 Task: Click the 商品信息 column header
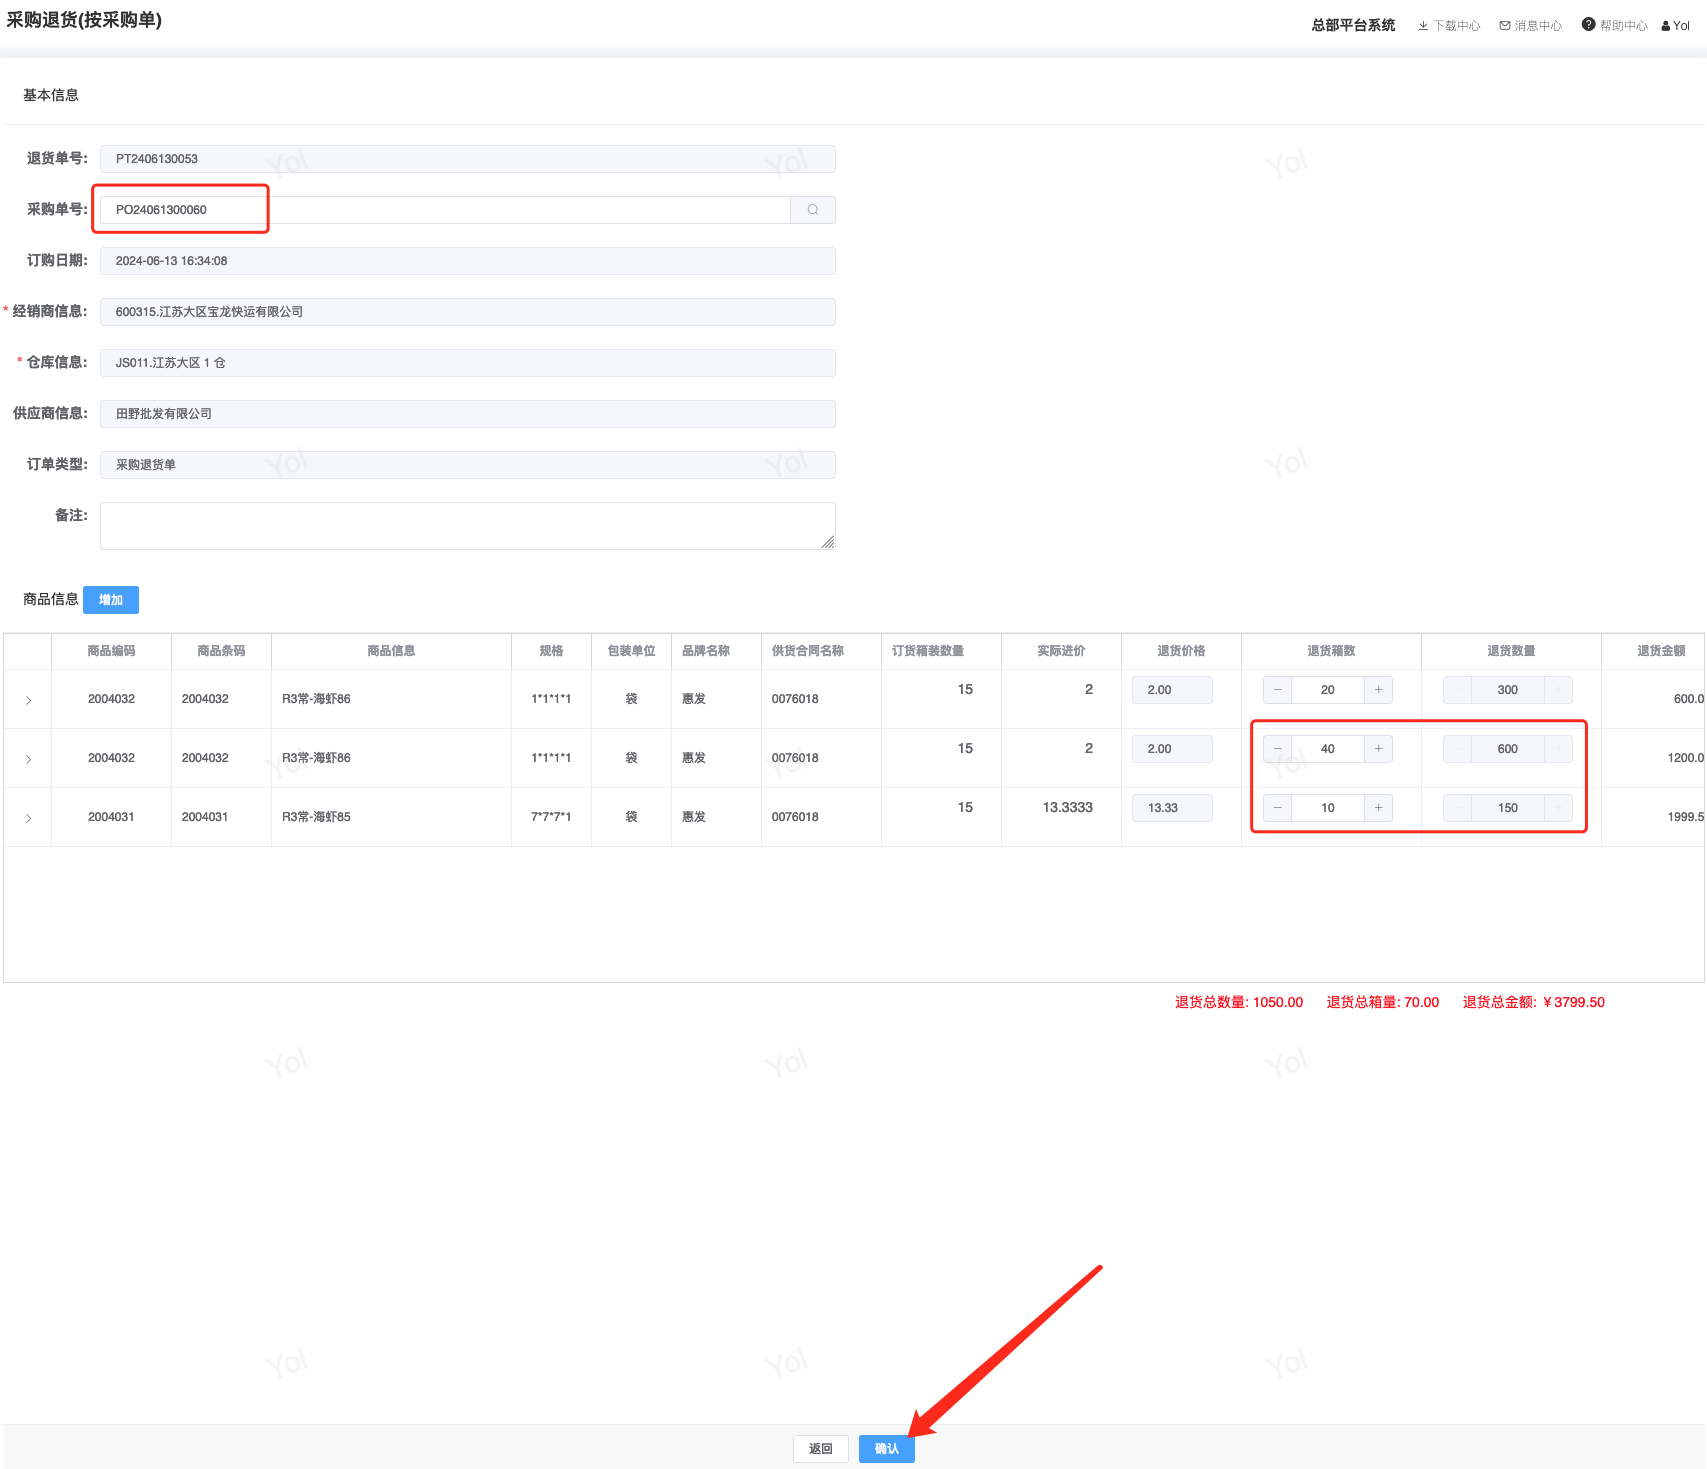391,651
